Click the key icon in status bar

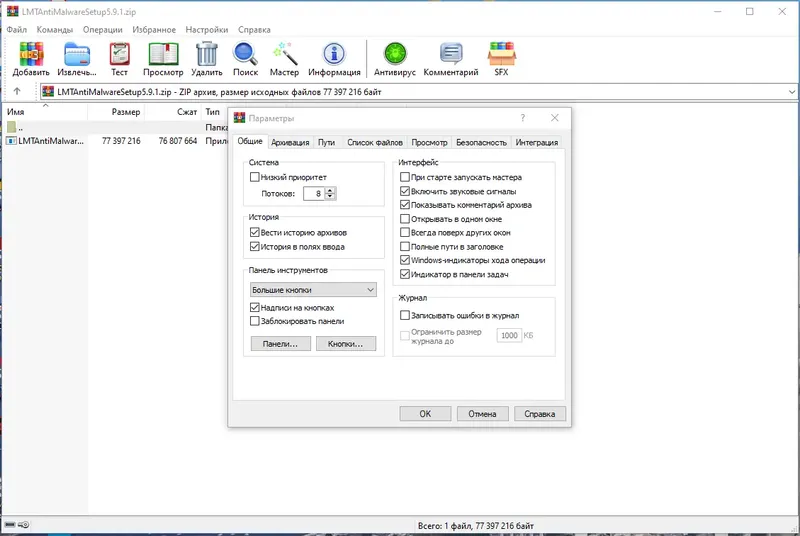[x=23, y=525]
